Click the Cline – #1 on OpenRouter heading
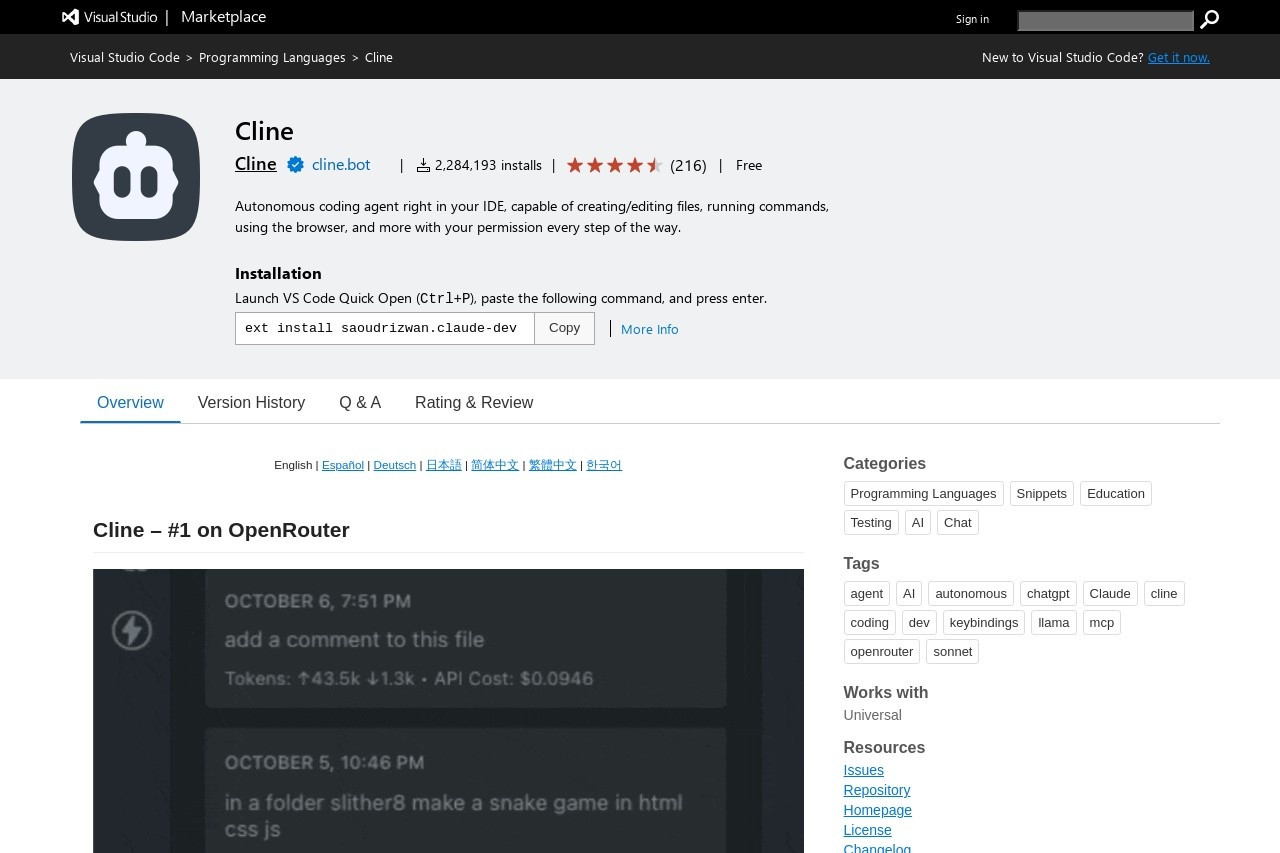This screenshot has height=853, width=1280. pyautogui.click(x=221, y=530)
